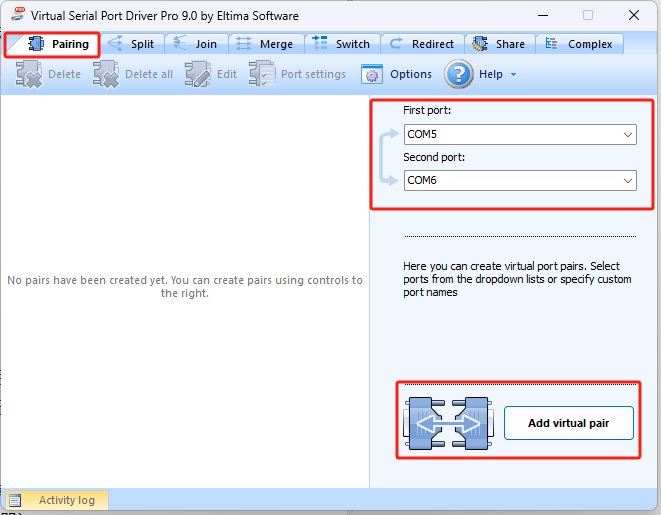Image resolution: width=661 pixels, height=515 pixels.
Task: Click the 'Second port:' label
Action: coord(434,157)
